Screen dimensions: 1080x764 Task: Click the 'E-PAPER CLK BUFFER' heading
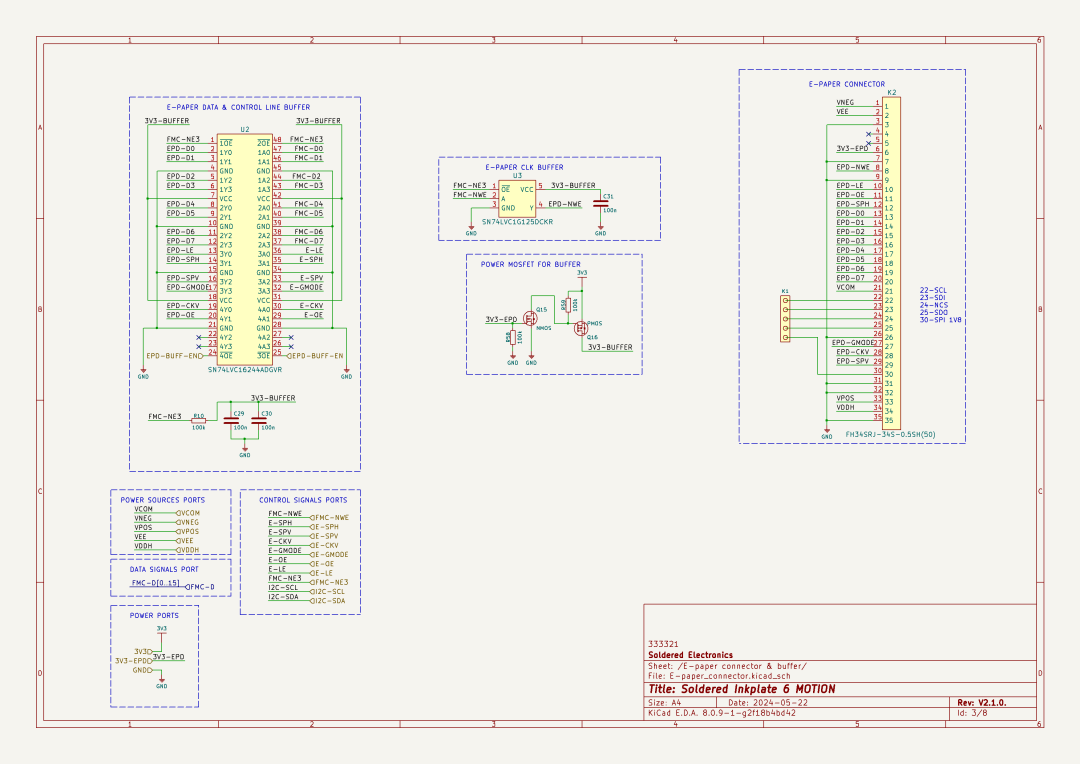[524, 167]
